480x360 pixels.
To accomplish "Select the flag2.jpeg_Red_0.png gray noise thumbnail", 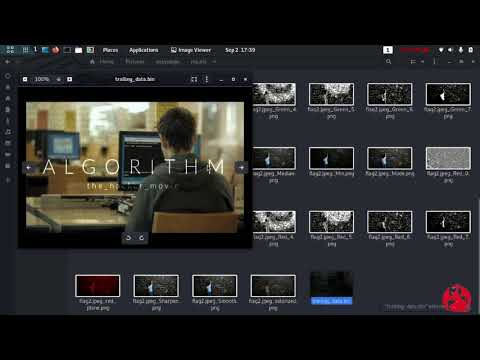I will coord(448,158).
